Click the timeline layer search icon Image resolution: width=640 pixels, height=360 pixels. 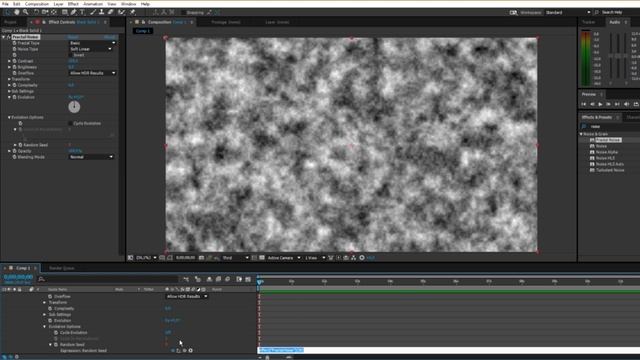click(x=42, y=279)
